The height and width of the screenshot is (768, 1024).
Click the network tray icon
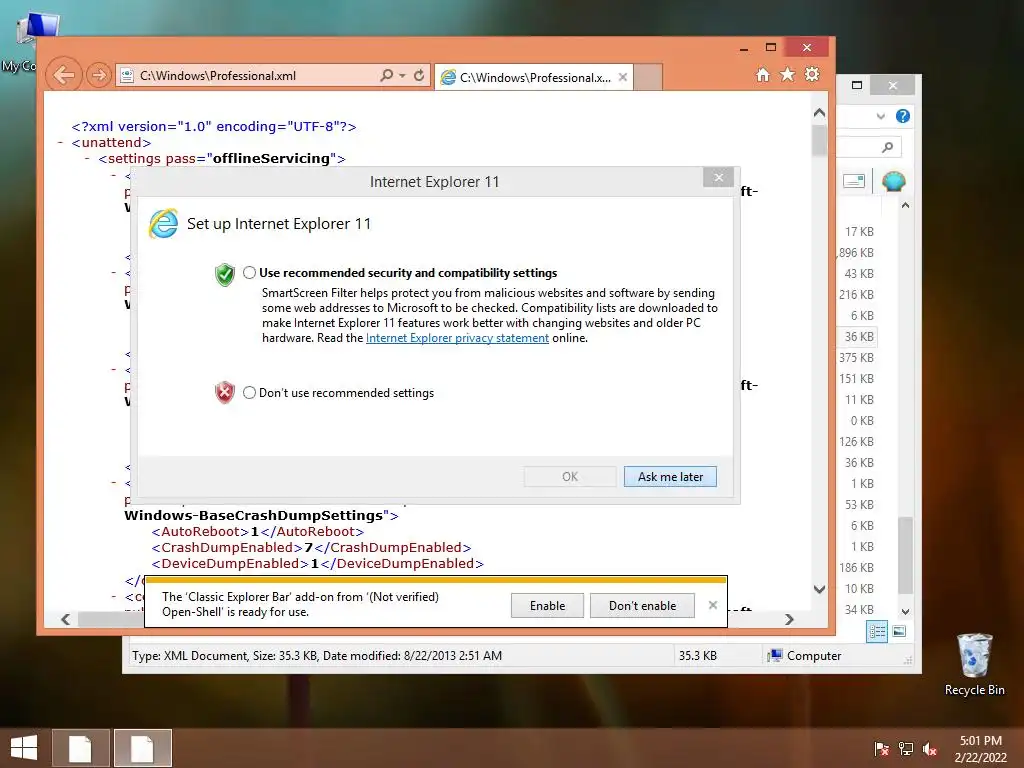(x=906, y=749)
